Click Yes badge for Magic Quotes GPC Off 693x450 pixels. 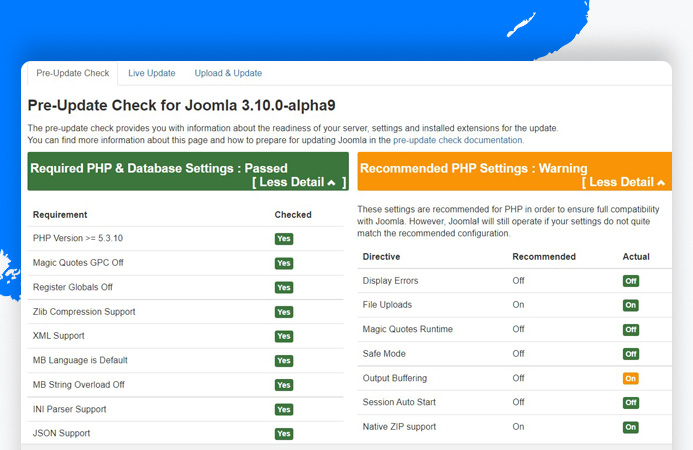tap(284, 263)
